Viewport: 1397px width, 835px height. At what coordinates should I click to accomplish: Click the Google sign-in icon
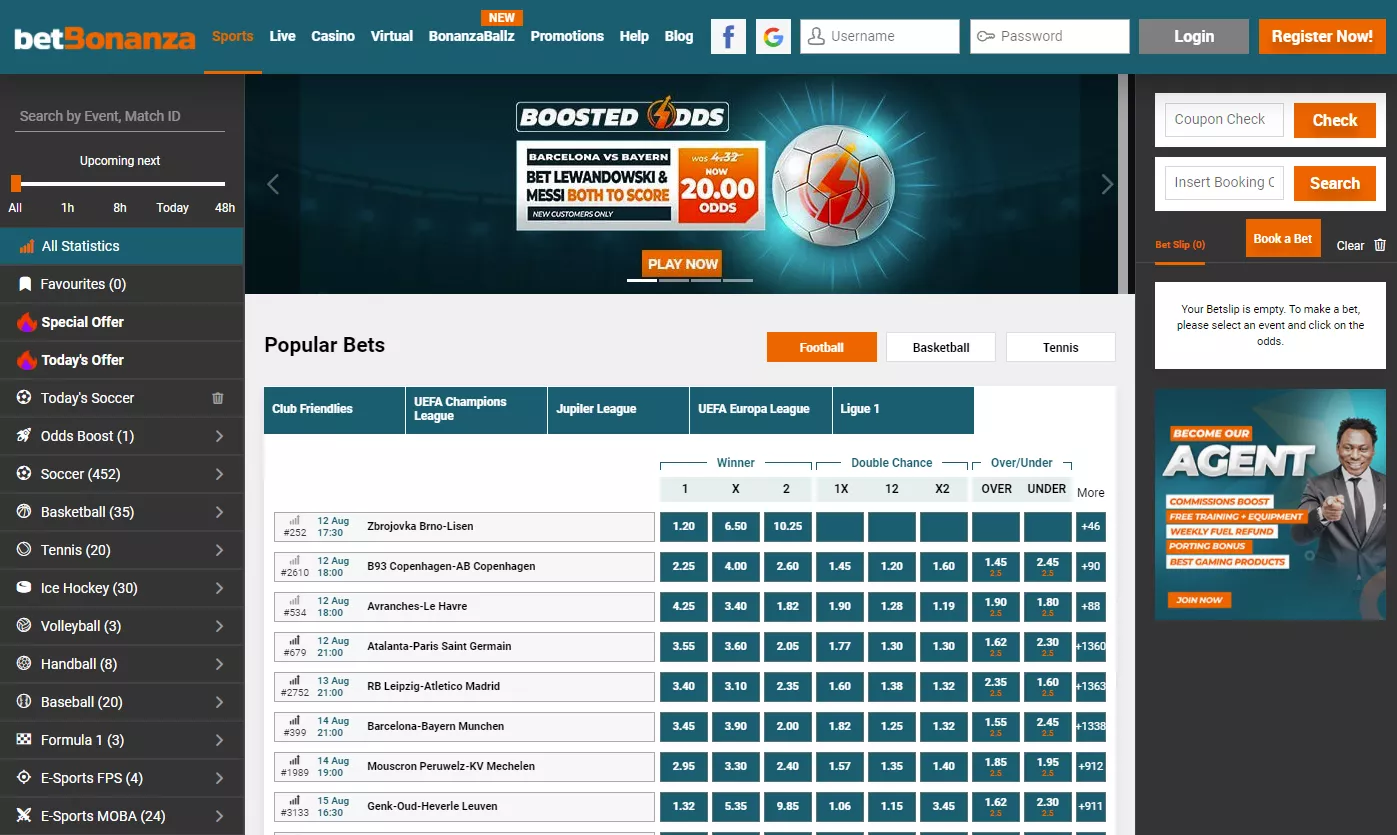773,35
